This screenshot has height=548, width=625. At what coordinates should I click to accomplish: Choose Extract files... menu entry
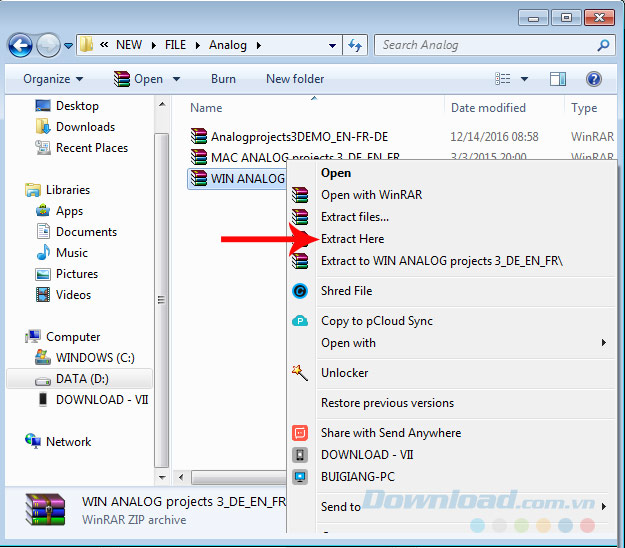pyautogui.click(x=354, y=217)
